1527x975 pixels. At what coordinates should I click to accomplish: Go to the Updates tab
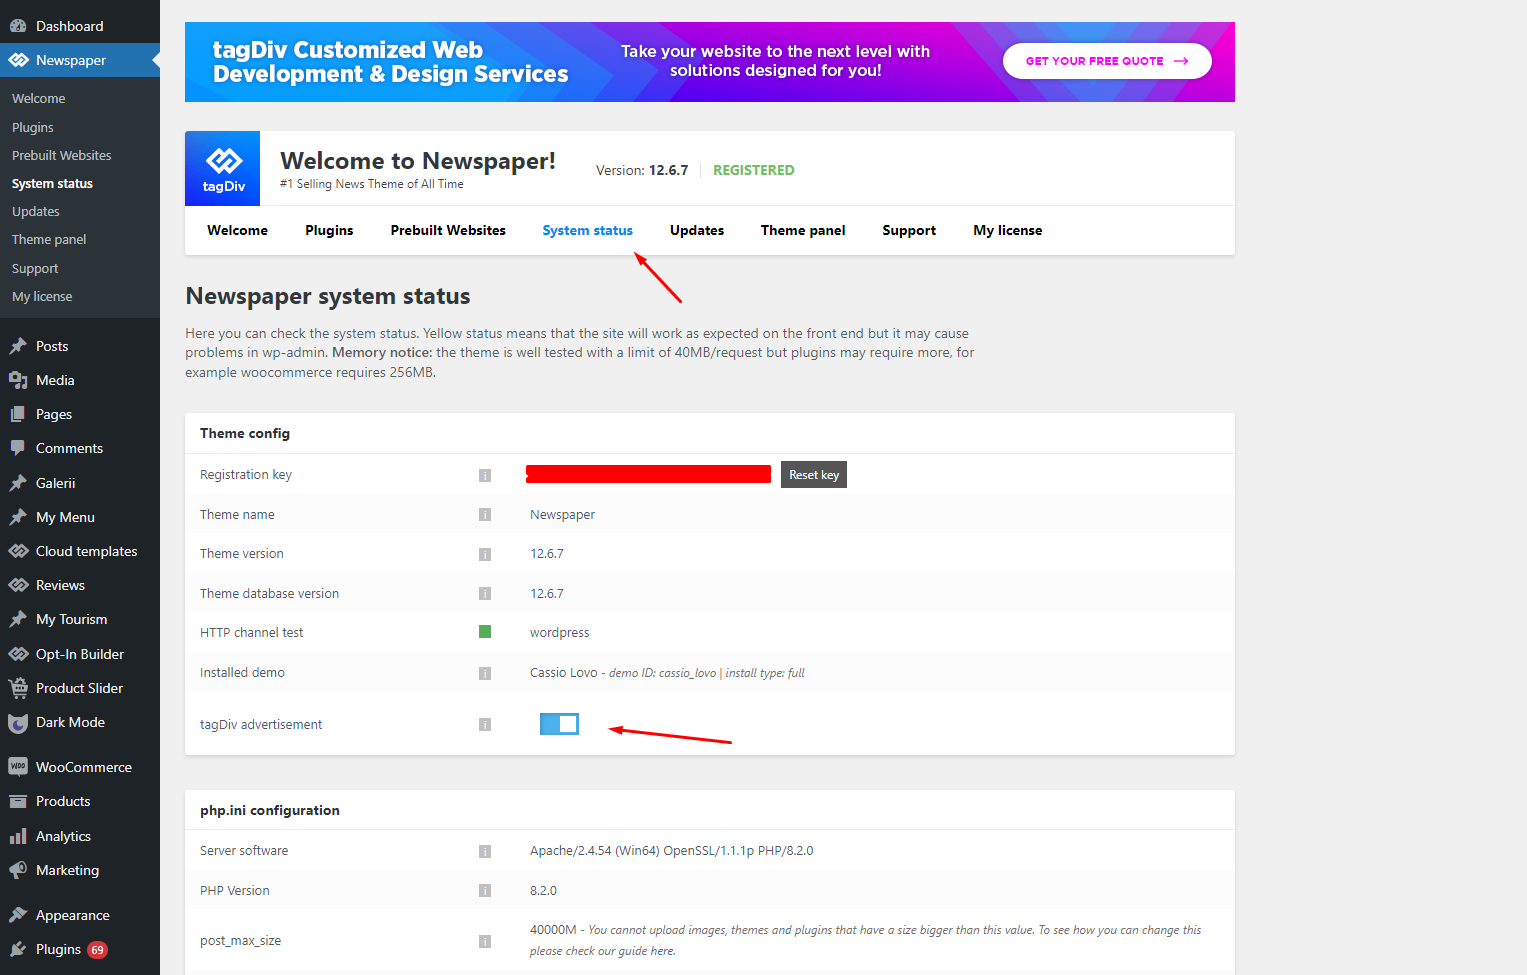pos(697,230)
